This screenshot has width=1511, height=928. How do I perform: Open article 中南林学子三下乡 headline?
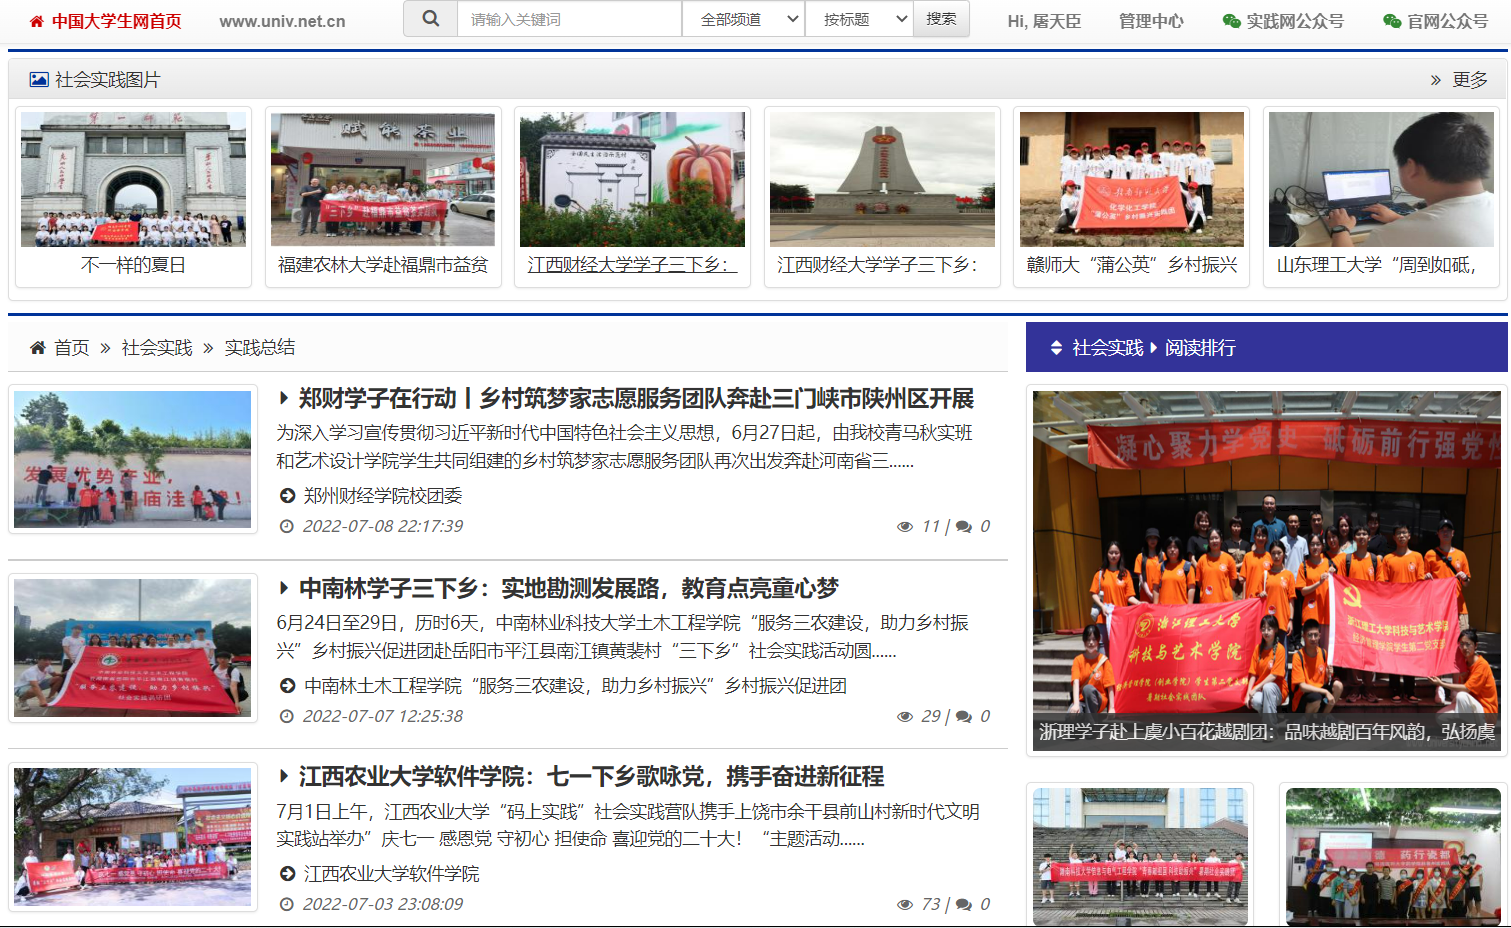(x=568, y=588)
